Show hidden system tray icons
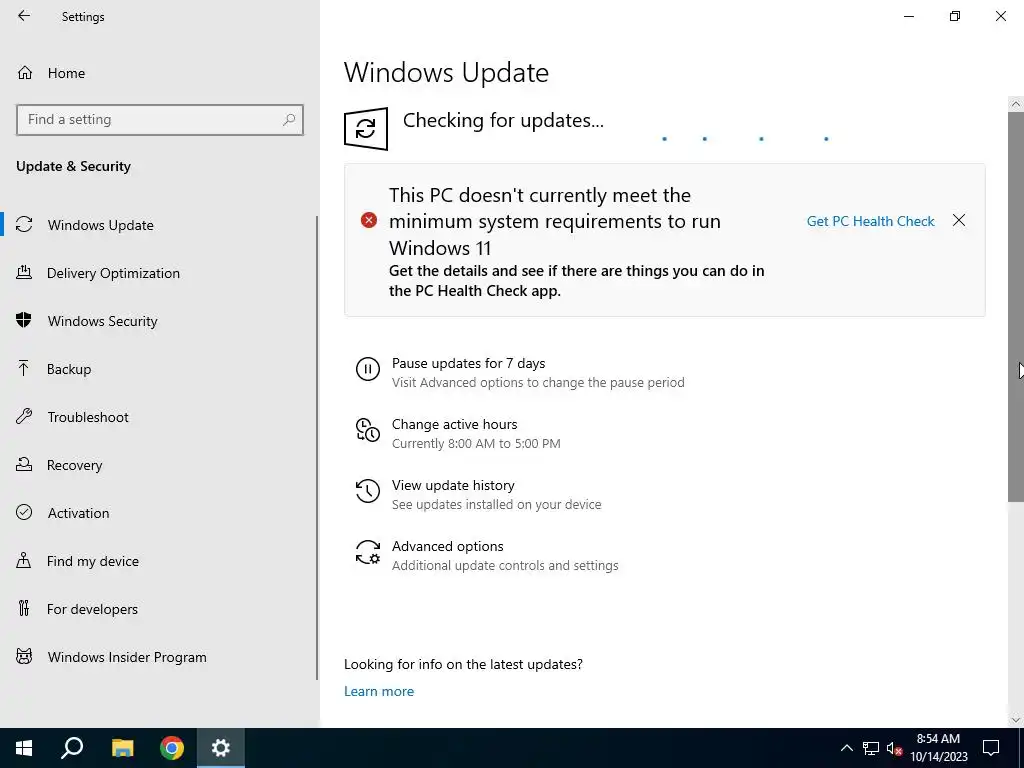Screen dimensions: 1024x768 (846, 748)
